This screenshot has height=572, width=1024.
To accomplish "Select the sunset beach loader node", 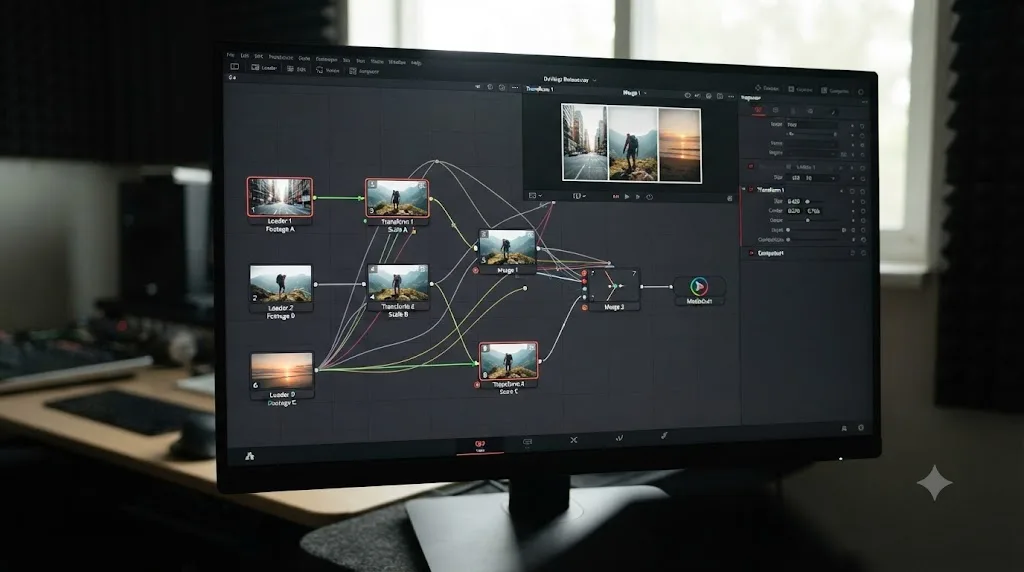I will (x=282, y=371).
